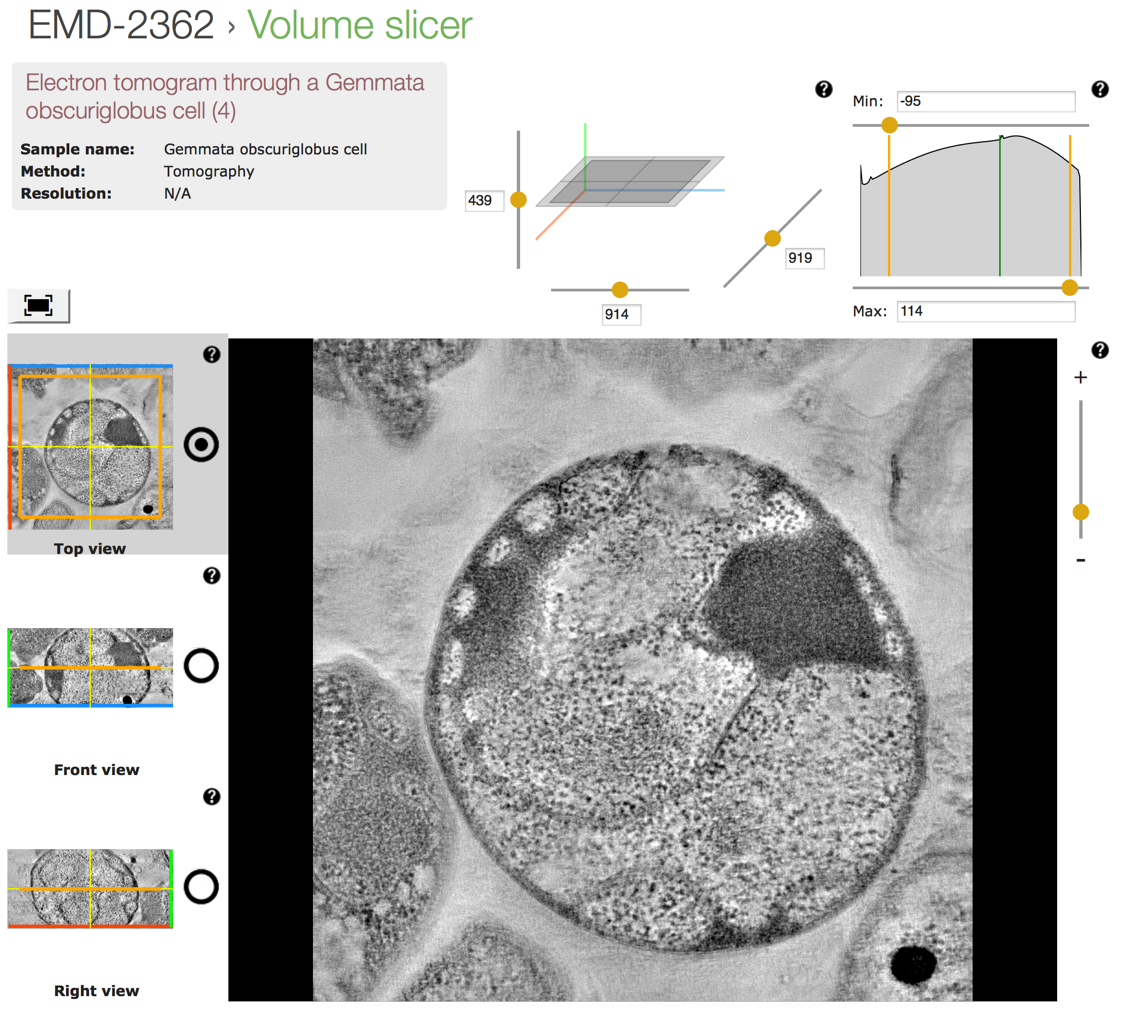
Task: Click the Min intensity input field
Action: (985, 101)
